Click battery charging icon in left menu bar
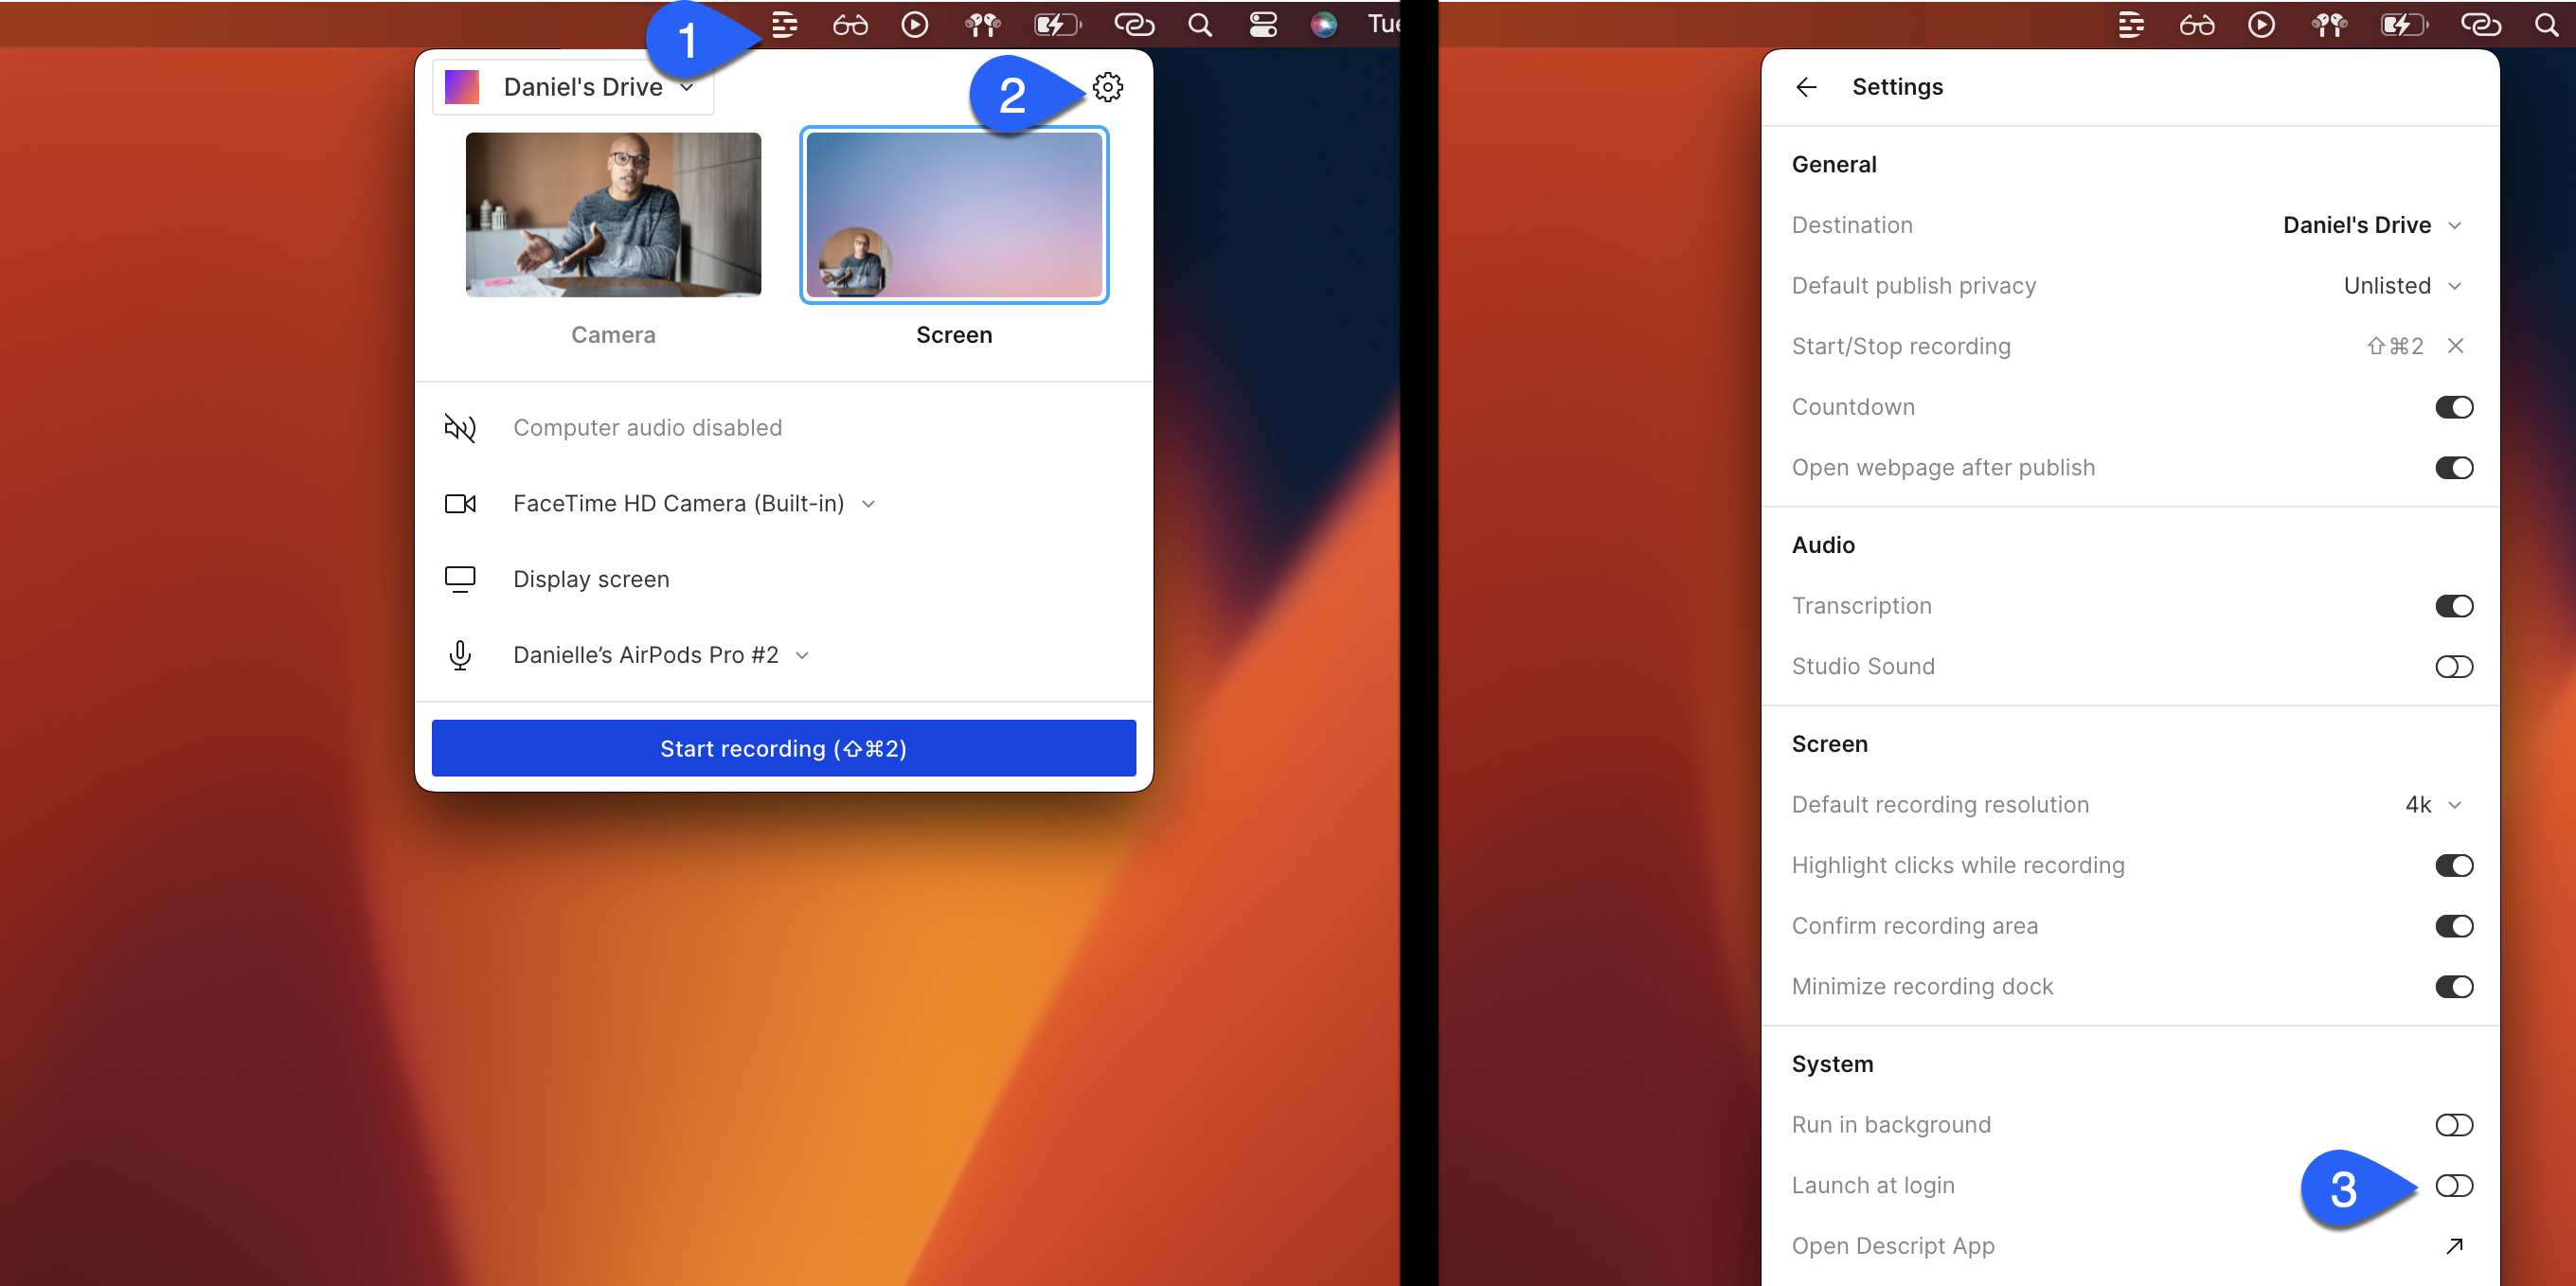 coord(1058,24)
